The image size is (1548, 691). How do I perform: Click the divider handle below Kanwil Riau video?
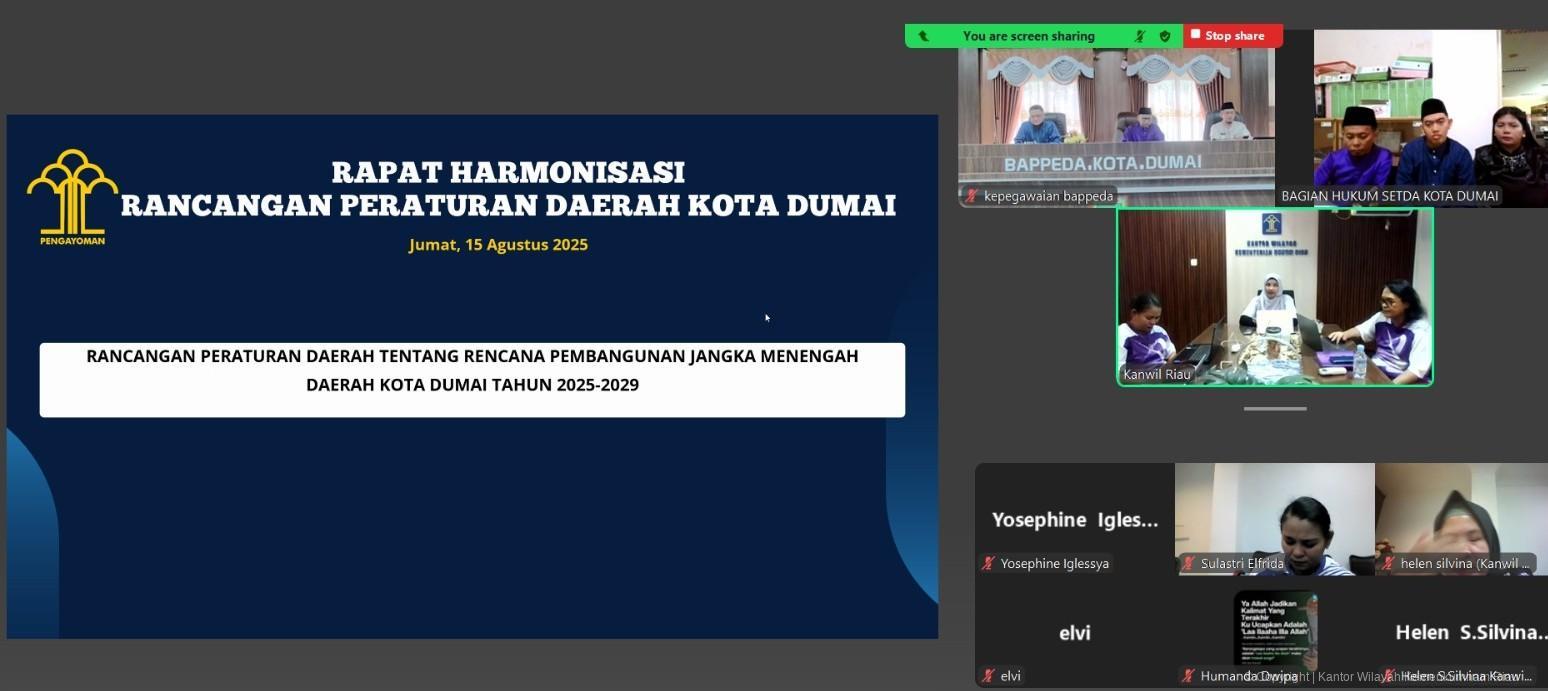tap(1275, 409)
